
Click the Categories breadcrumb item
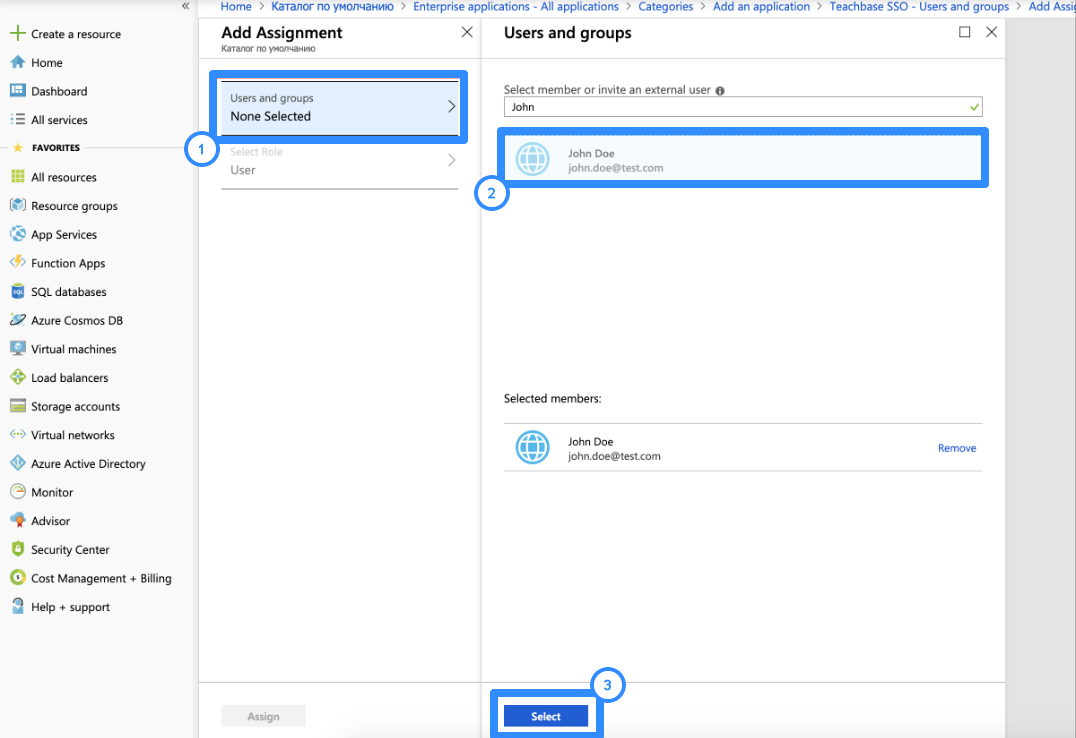point(666,6)
